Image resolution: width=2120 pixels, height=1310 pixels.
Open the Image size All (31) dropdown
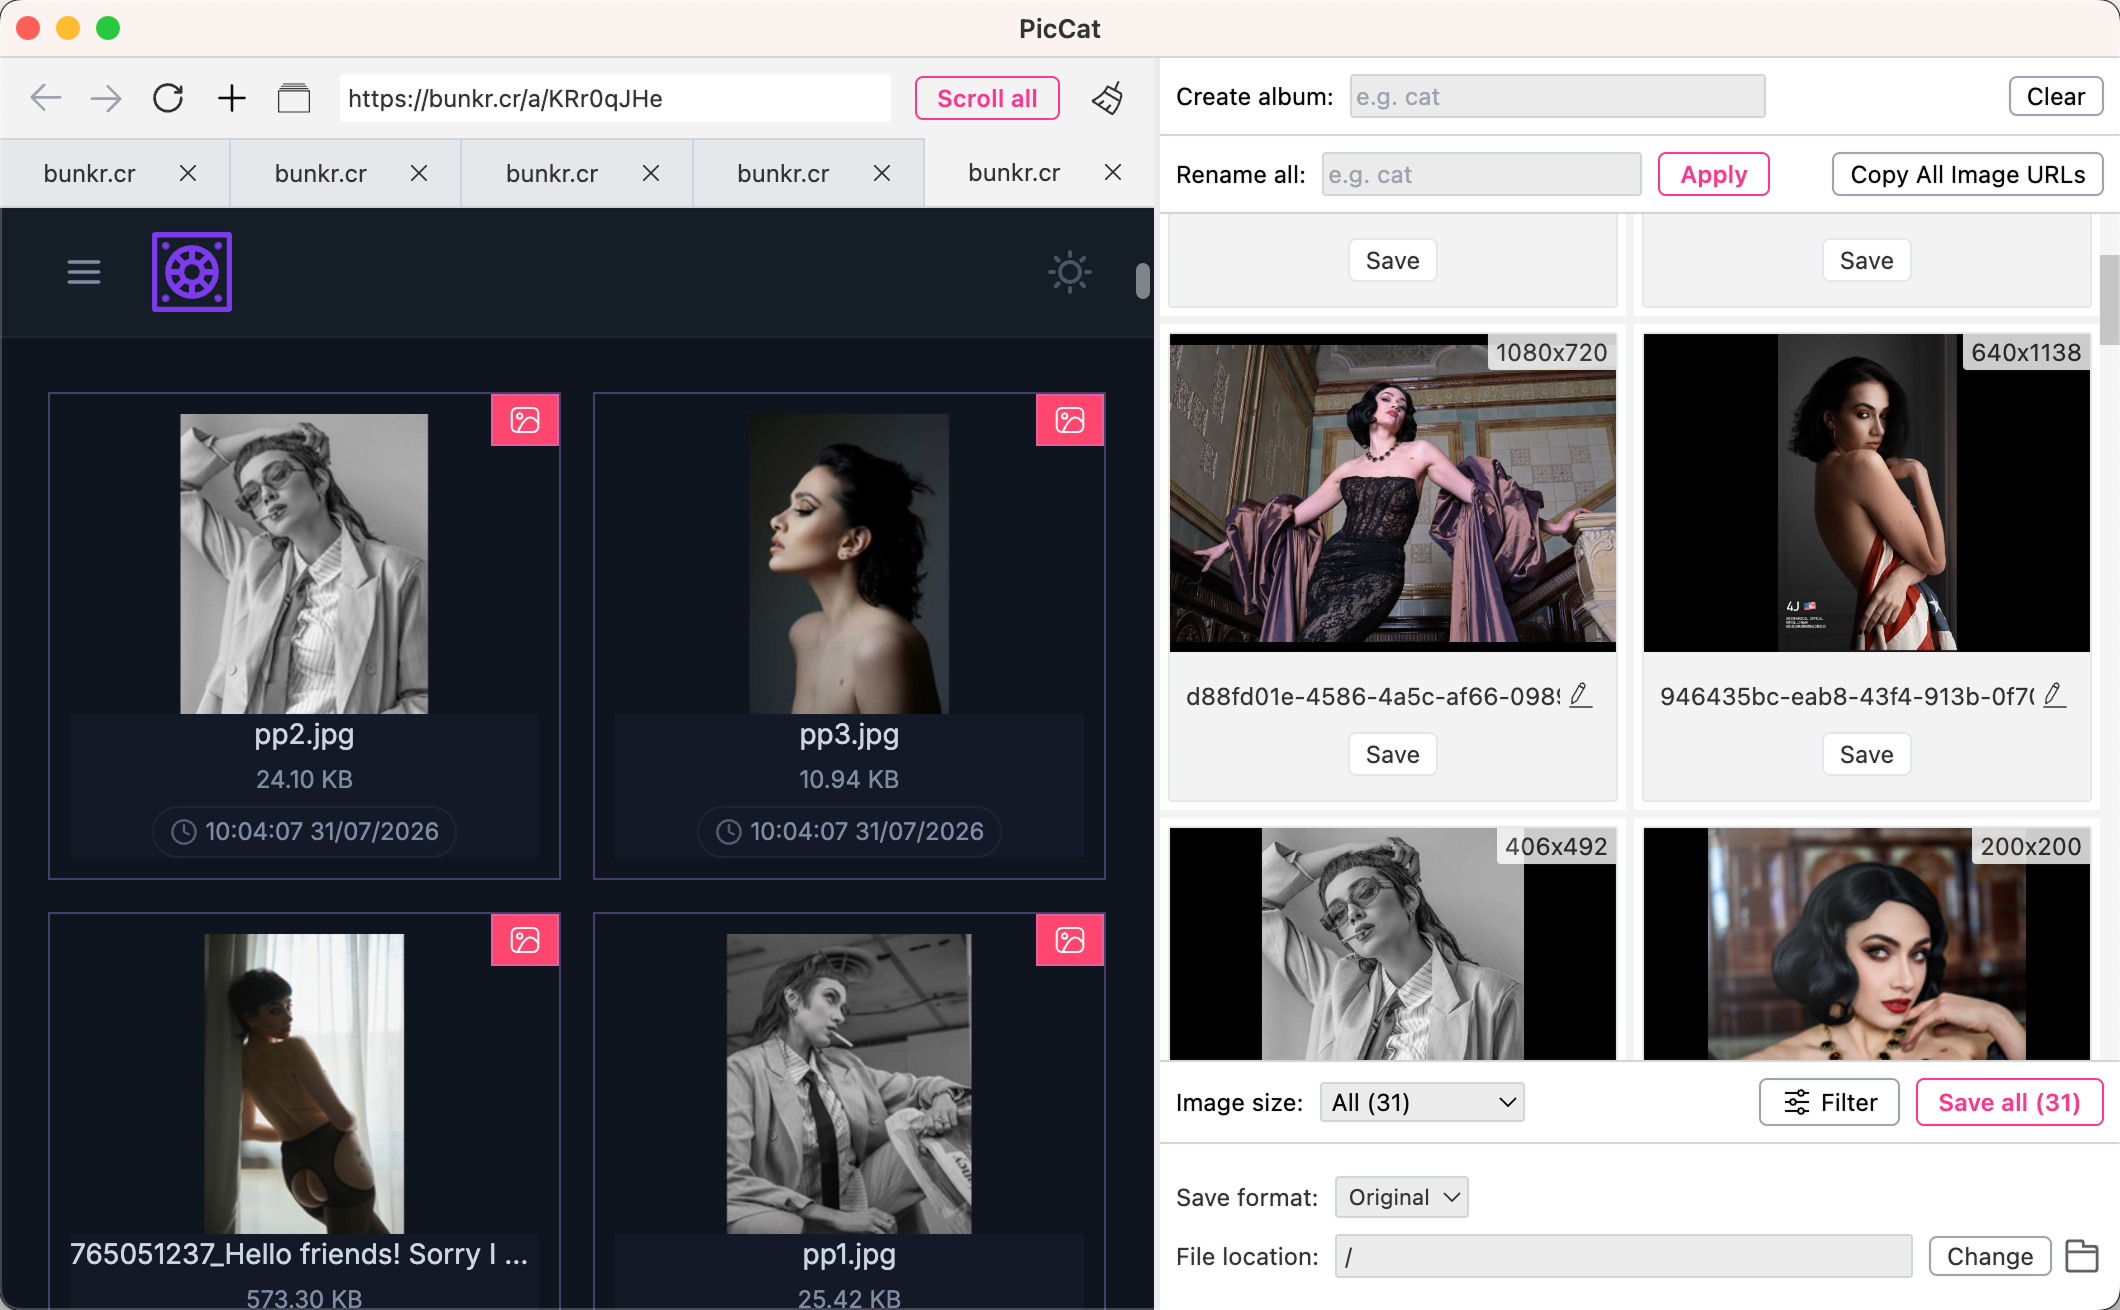tap(1422, 1102)
